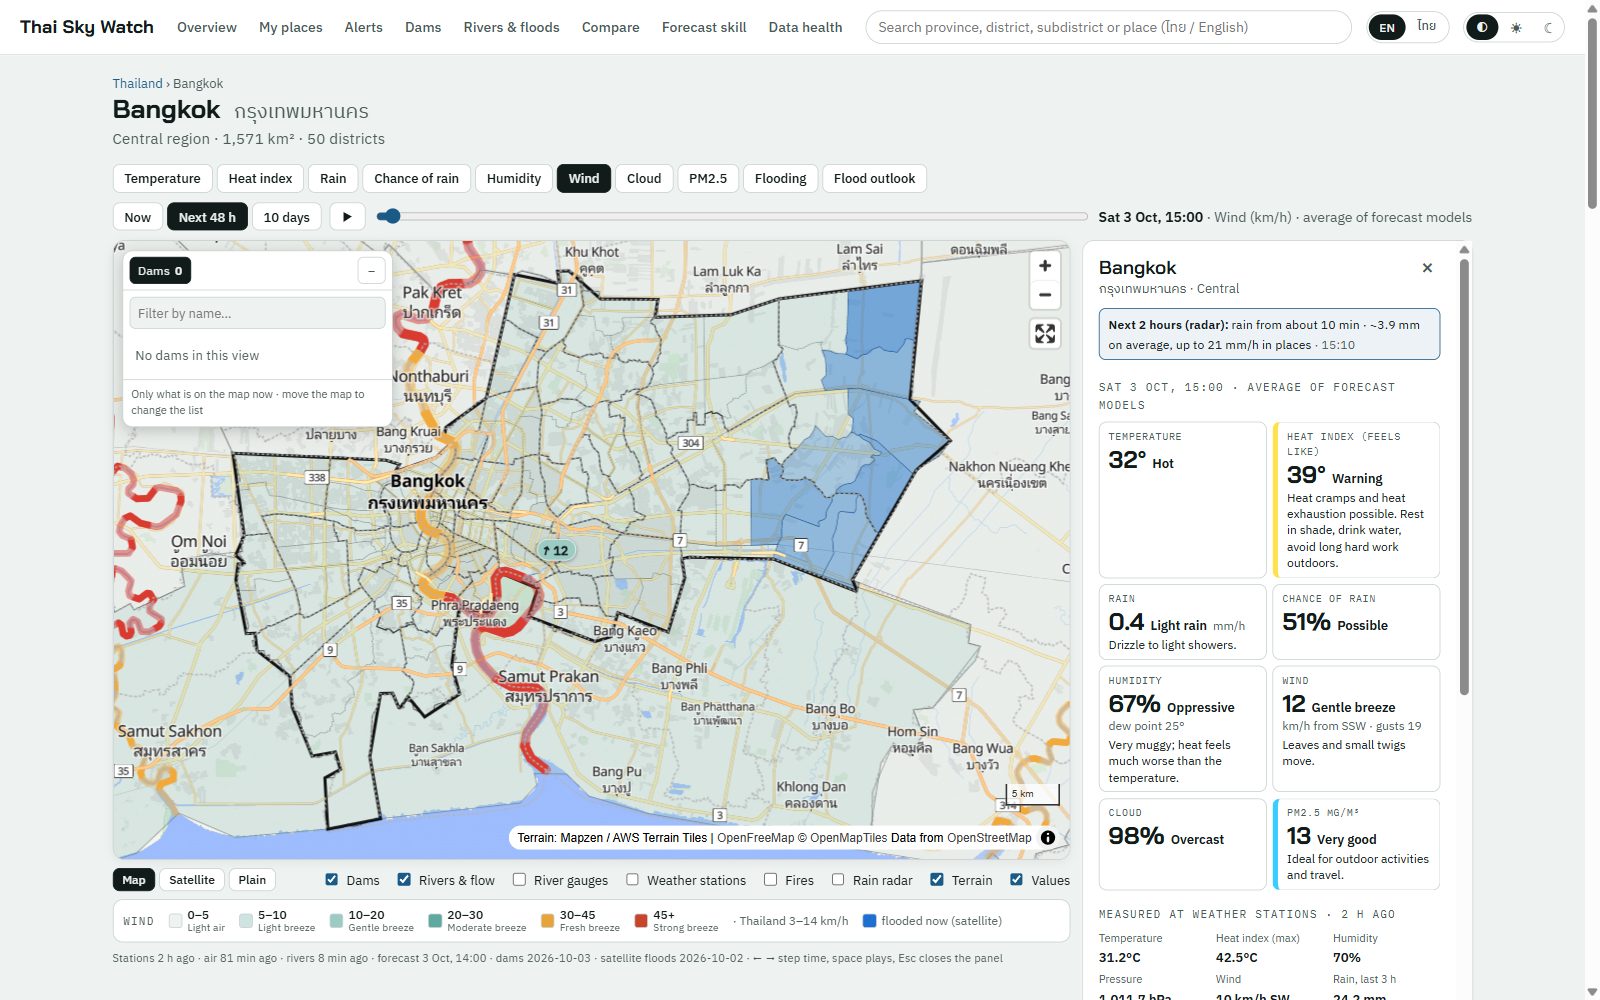Switch basemap to Satellite
This screenshot has height=1000, width=1600.
tap(192, 880)
